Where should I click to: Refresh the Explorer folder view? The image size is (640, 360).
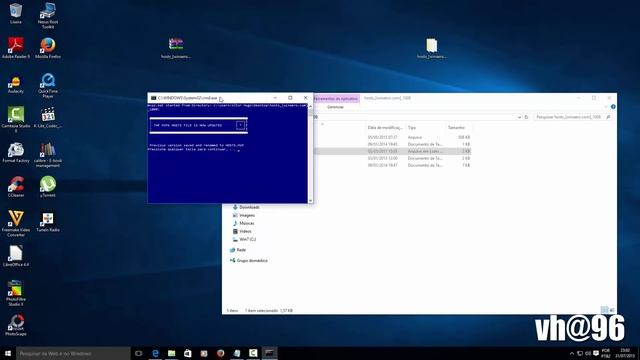[x=526, y=117]
